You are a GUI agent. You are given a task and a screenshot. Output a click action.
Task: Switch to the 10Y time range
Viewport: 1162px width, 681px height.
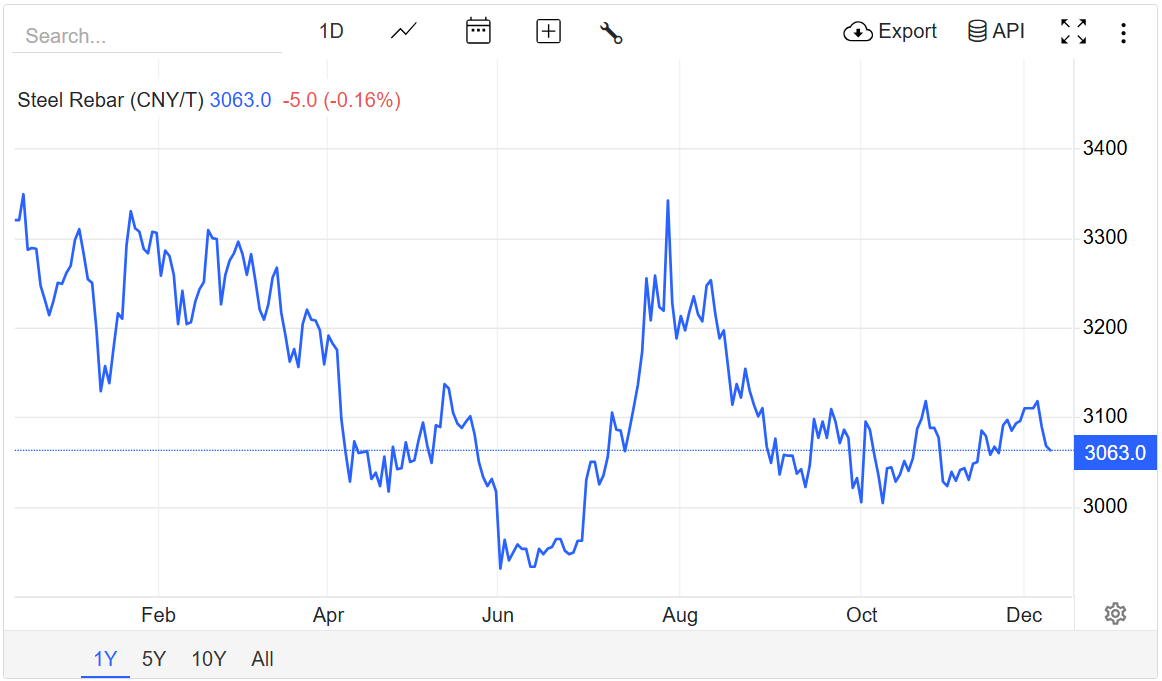[x=209, y=659]
